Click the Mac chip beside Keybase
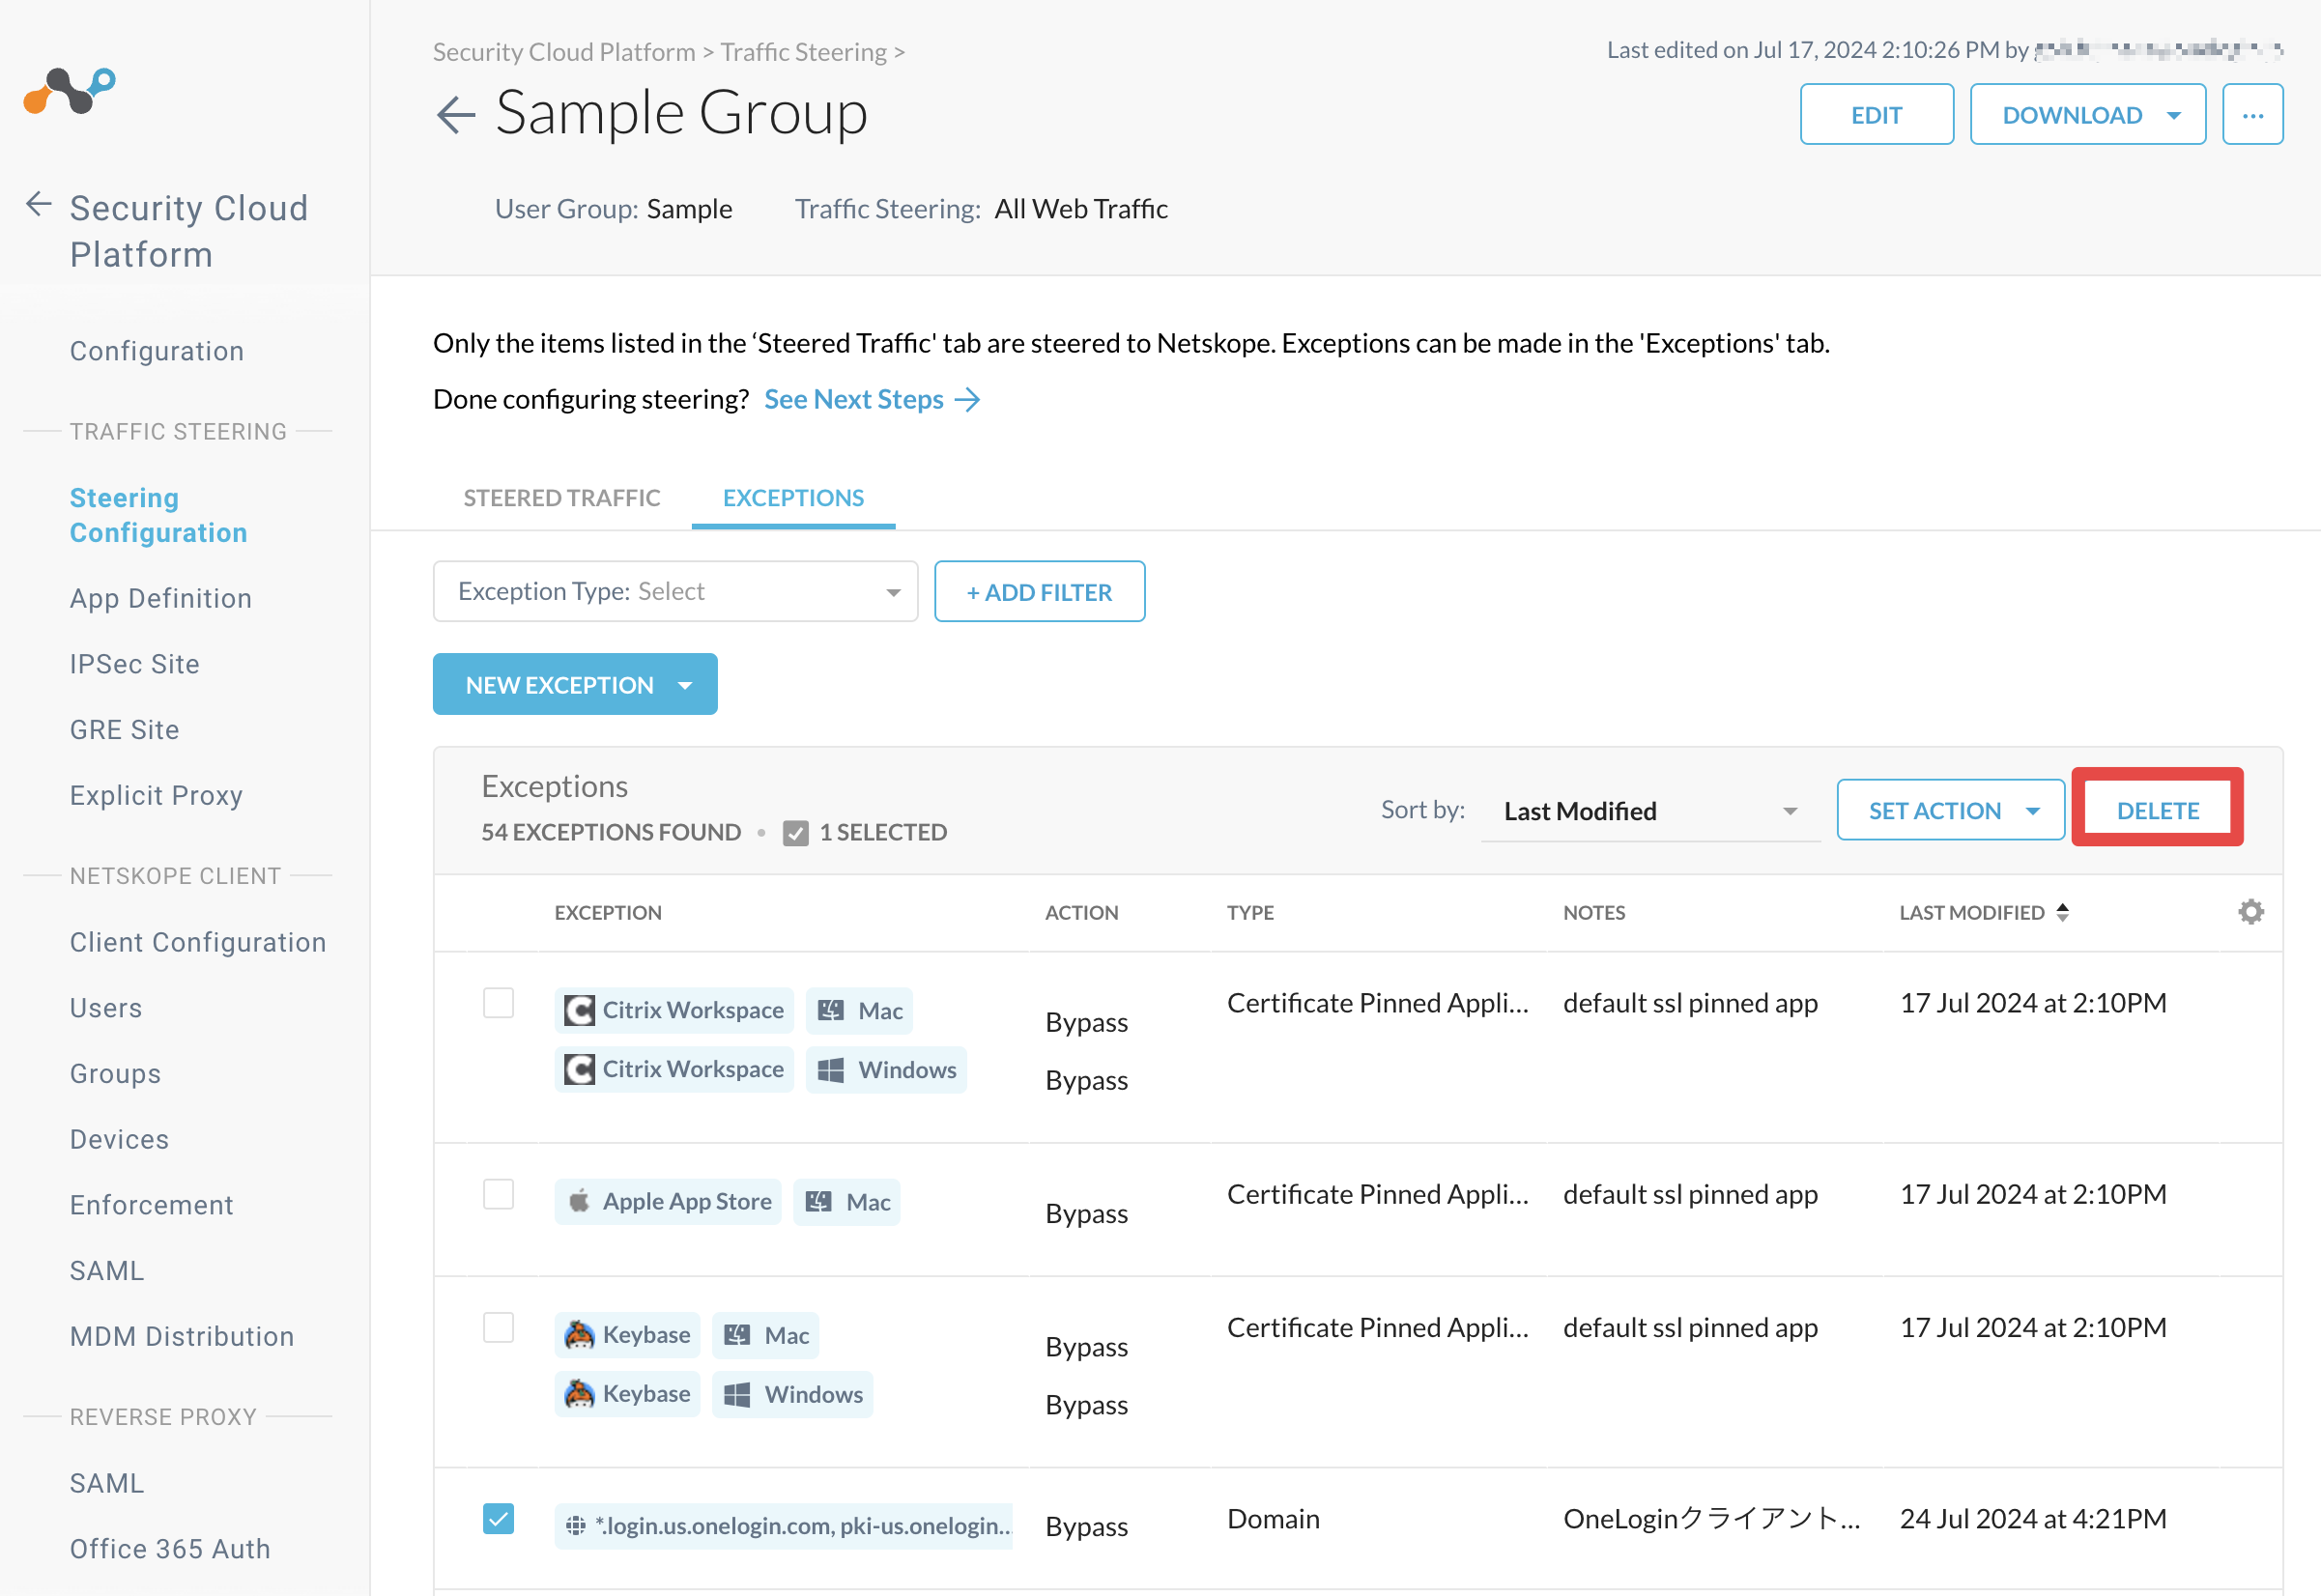Image resolution: width=2321 pixels, height=1596 pixels. tap(766, 1334)
